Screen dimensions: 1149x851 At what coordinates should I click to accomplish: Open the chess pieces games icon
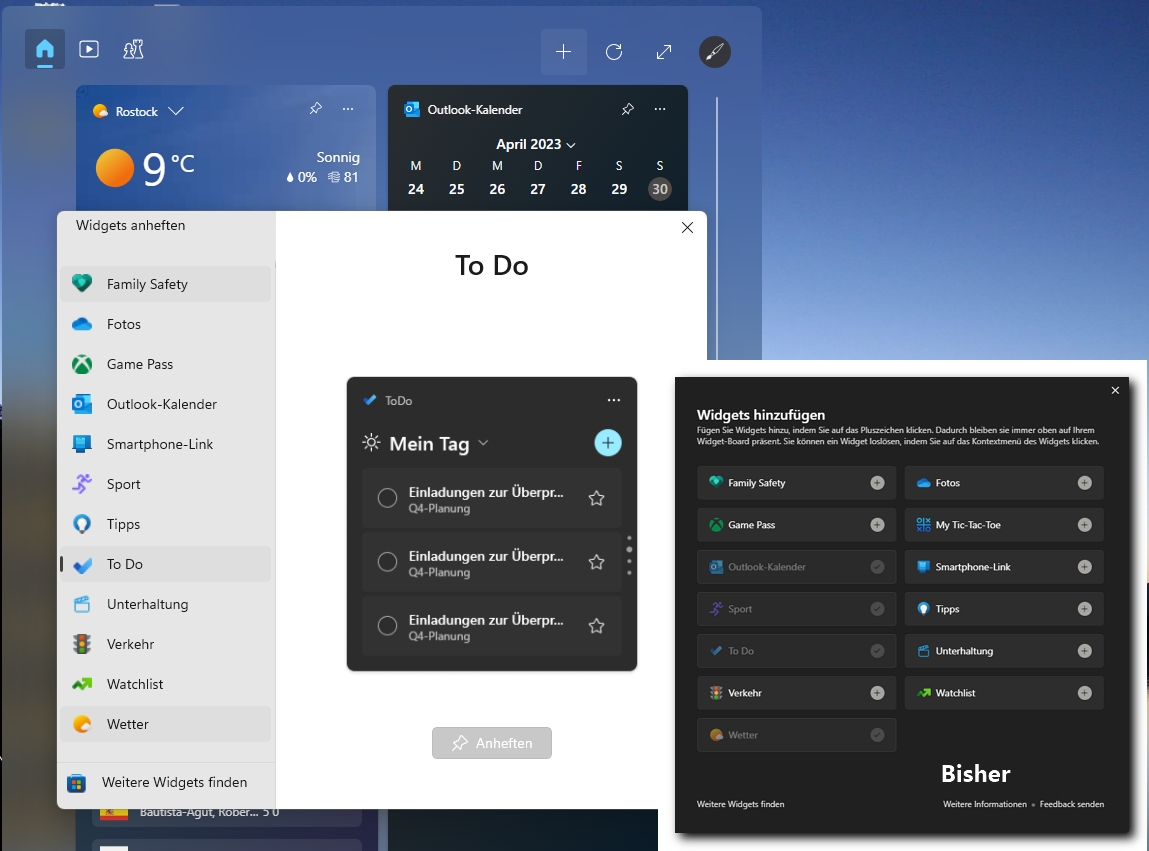133,49
